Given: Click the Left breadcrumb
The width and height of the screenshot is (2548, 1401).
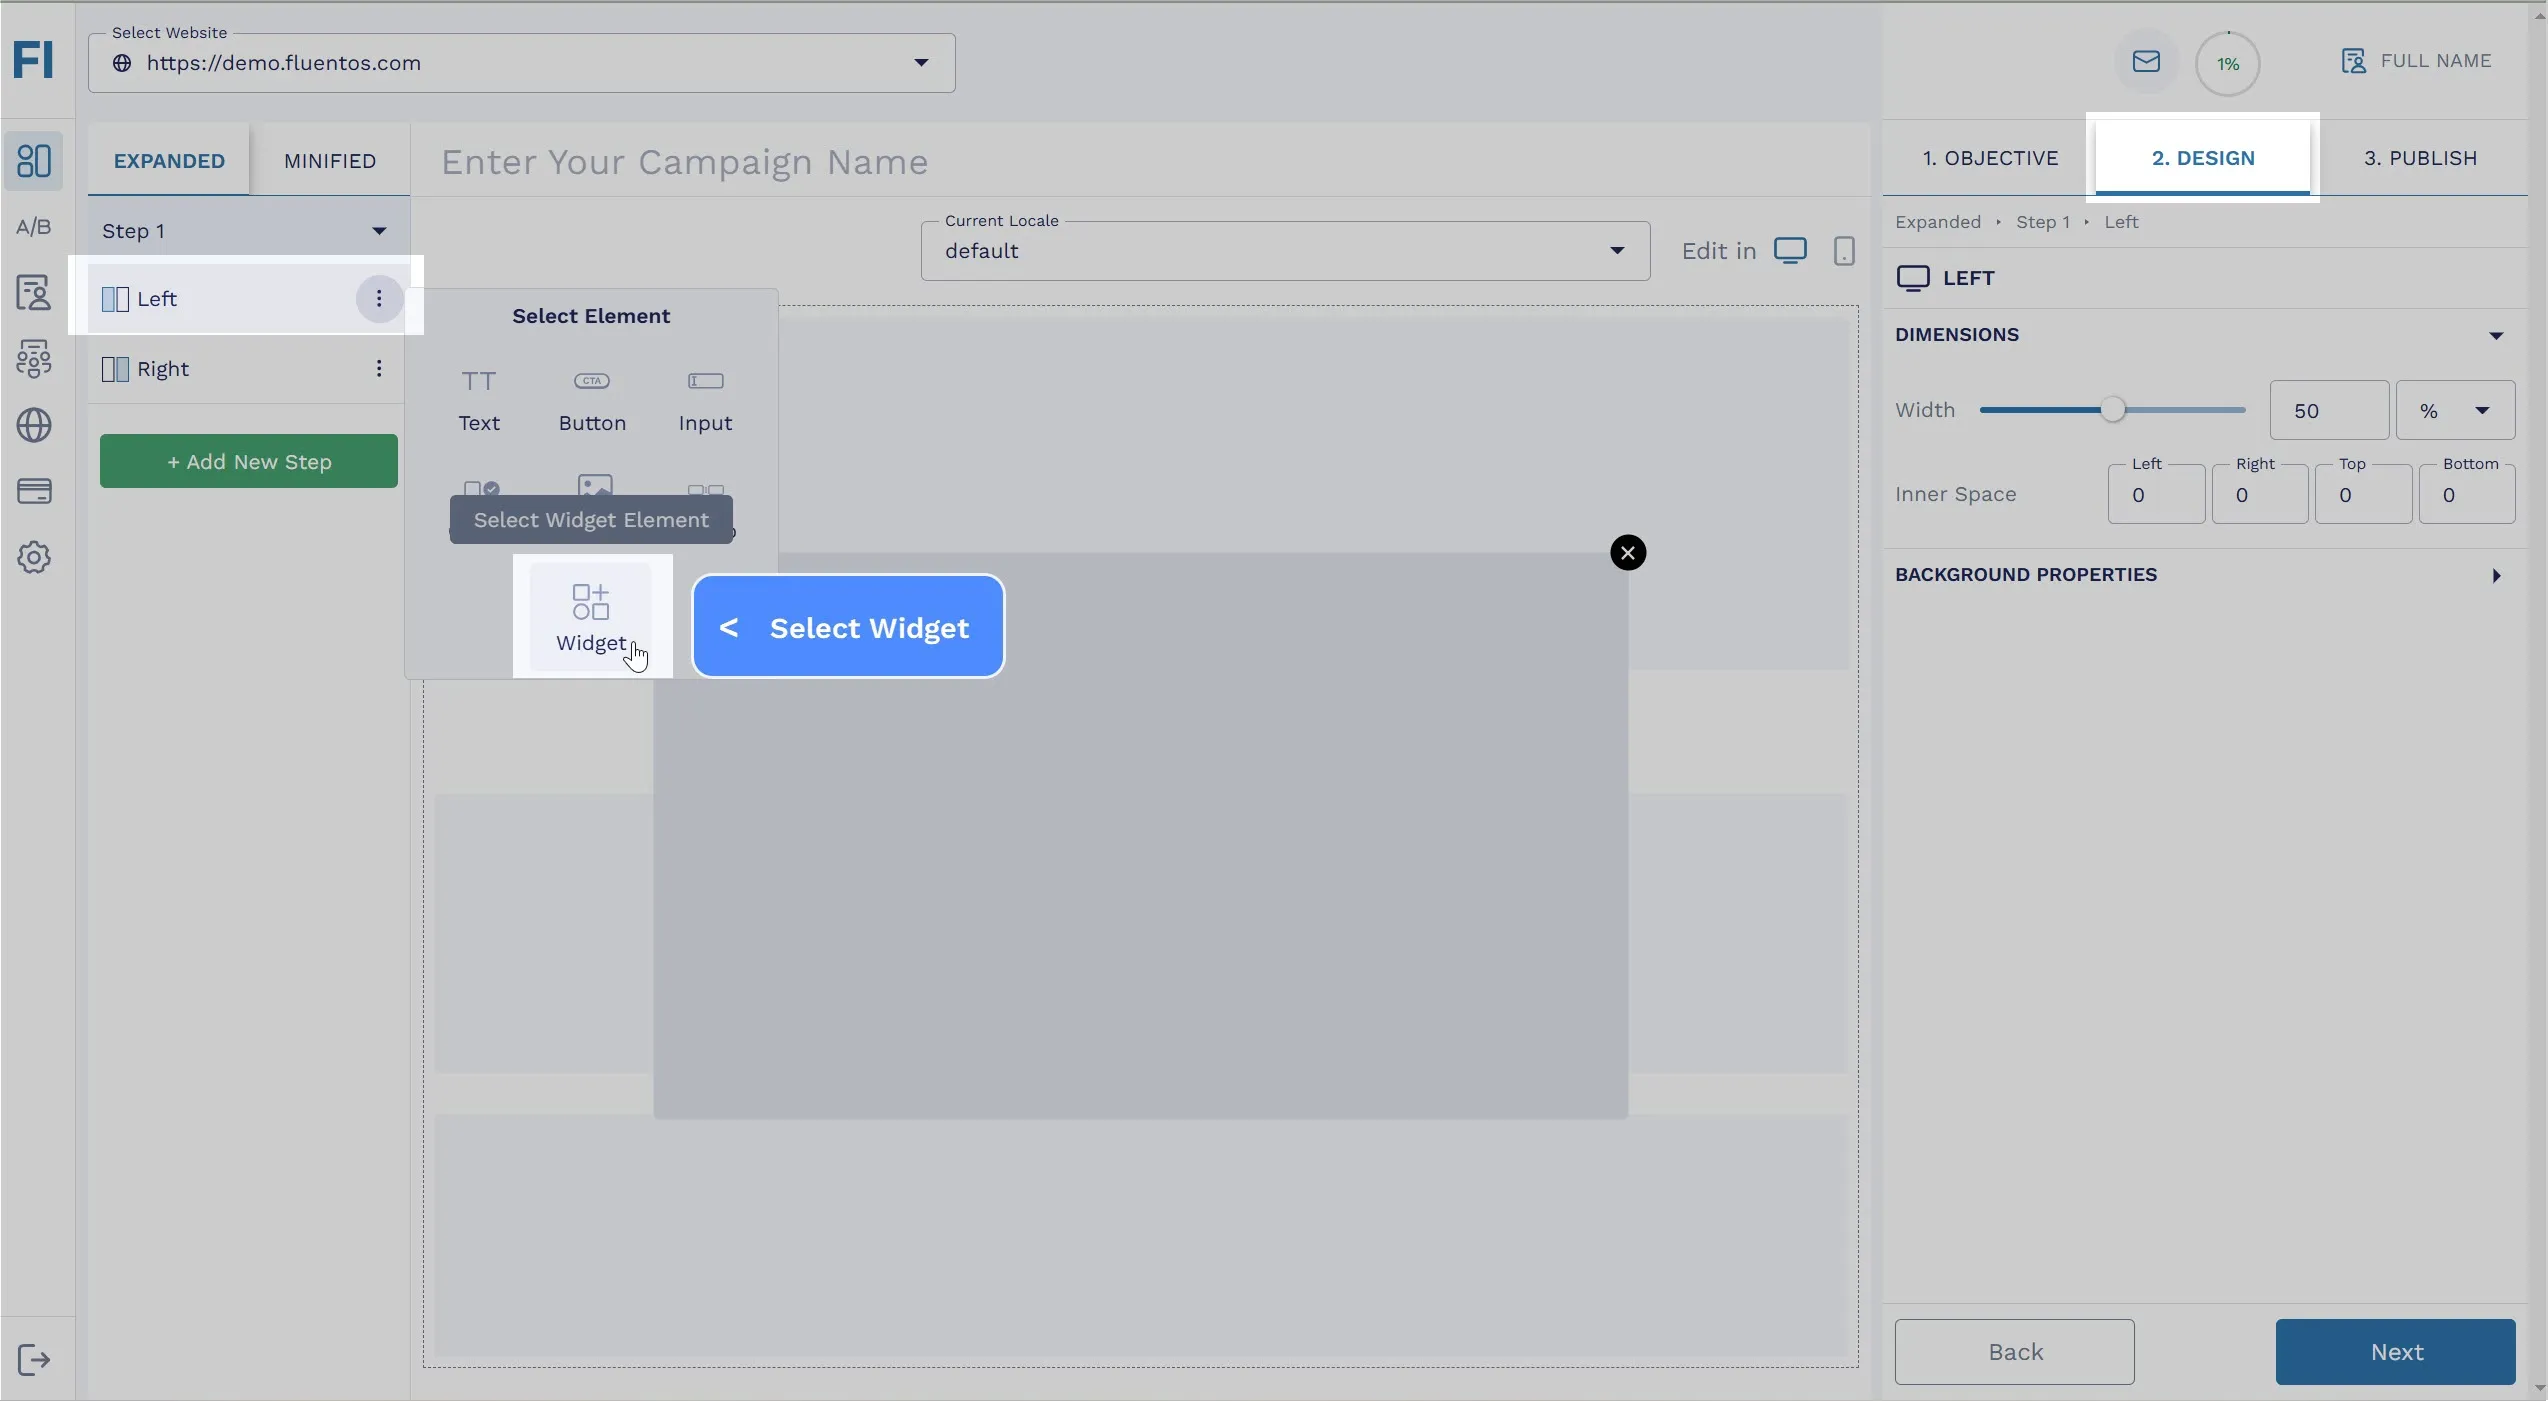Looking at the screenshot, I should pyautogui.click(x=2121, y=222).
